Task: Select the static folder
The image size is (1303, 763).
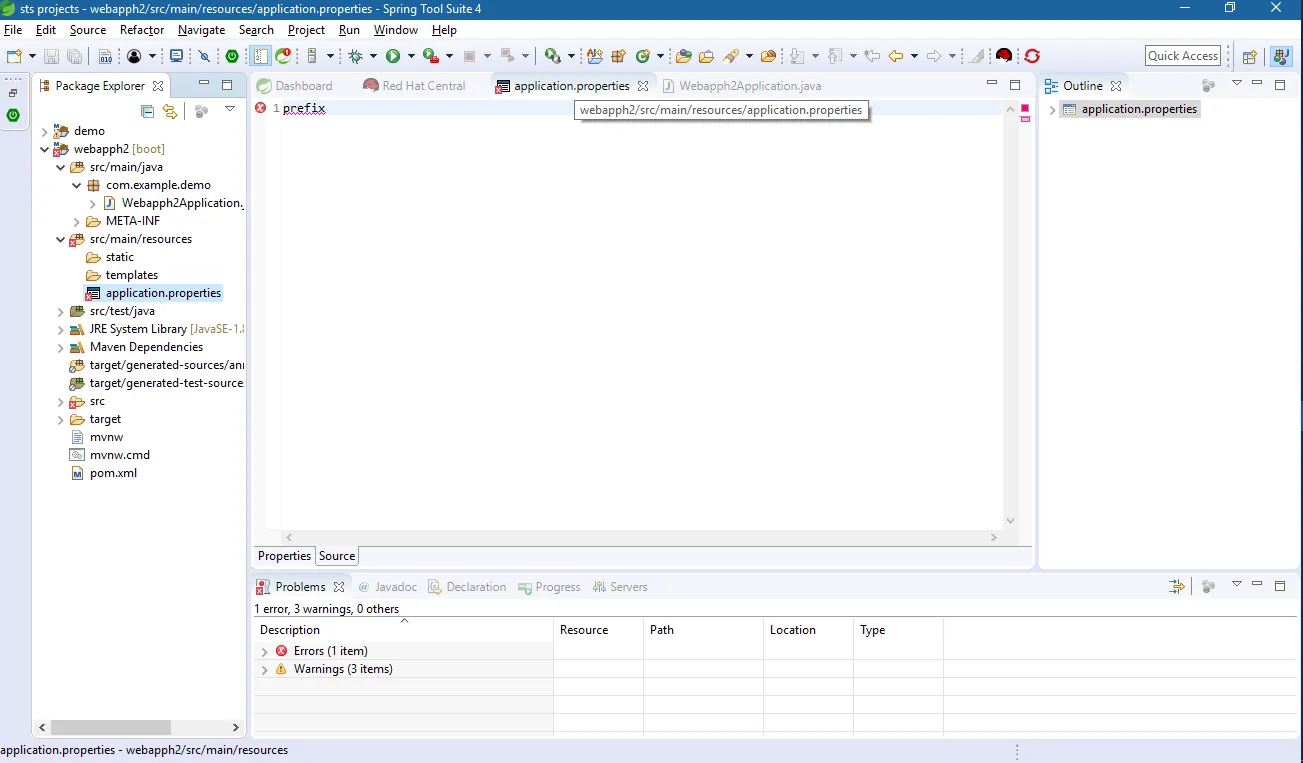Action: pos(110,257)
